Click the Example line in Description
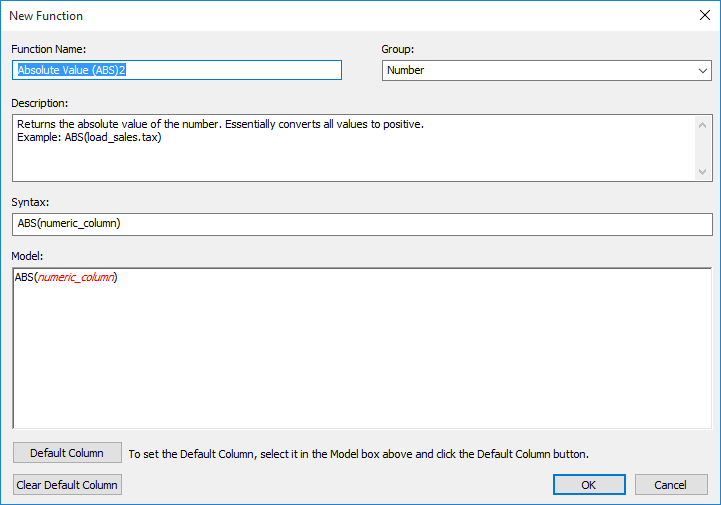 click(90, 137)
